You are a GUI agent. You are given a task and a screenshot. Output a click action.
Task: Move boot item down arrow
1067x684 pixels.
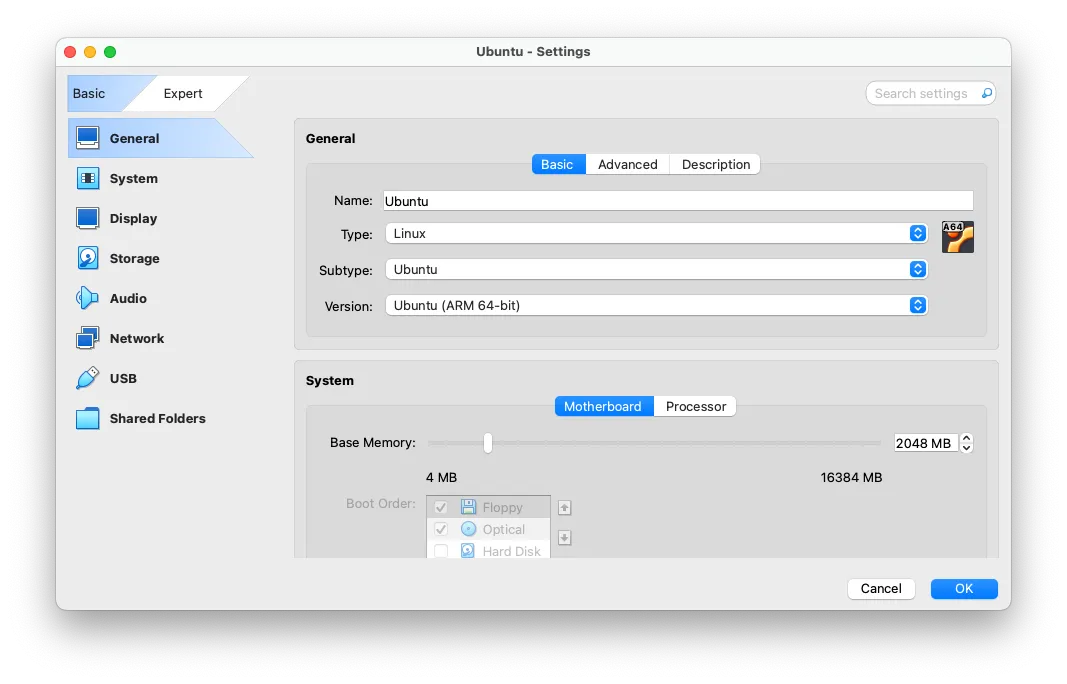(564, 538)
